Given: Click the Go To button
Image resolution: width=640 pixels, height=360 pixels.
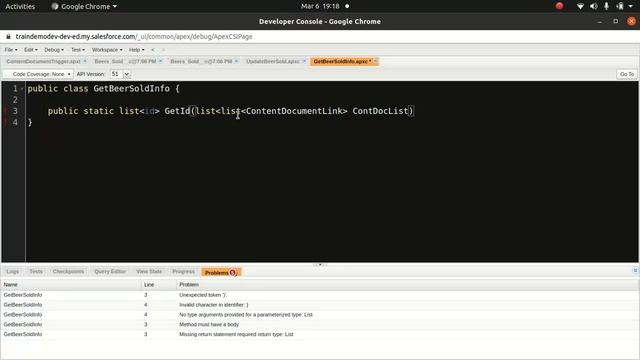Looking at the screenshot, I should click(x=627, y=74).
